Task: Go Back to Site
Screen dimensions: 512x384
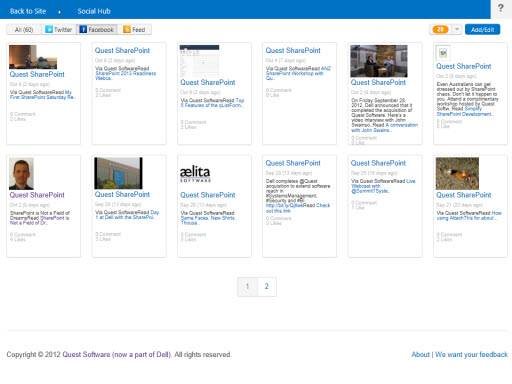Action: (28, 11)
